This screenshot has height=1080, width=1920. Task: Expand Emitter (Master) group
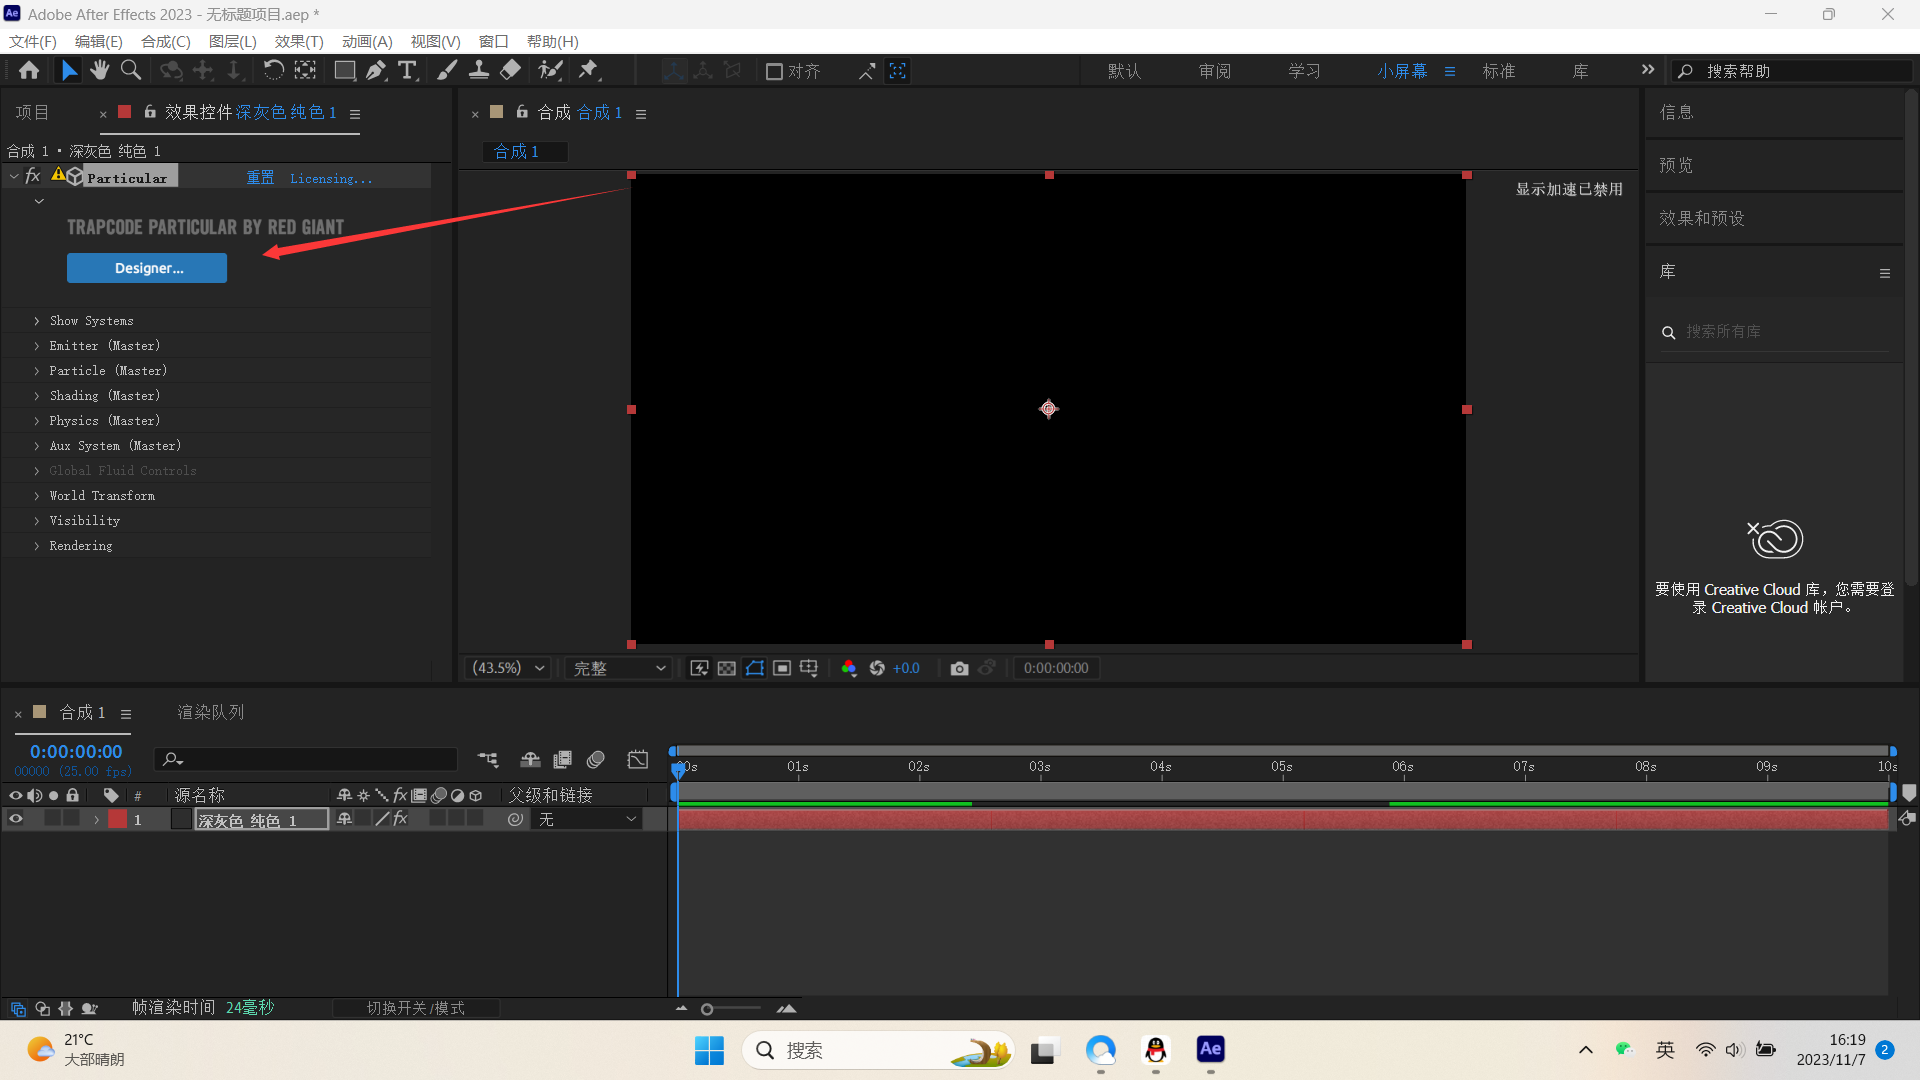tap(37, 346)
